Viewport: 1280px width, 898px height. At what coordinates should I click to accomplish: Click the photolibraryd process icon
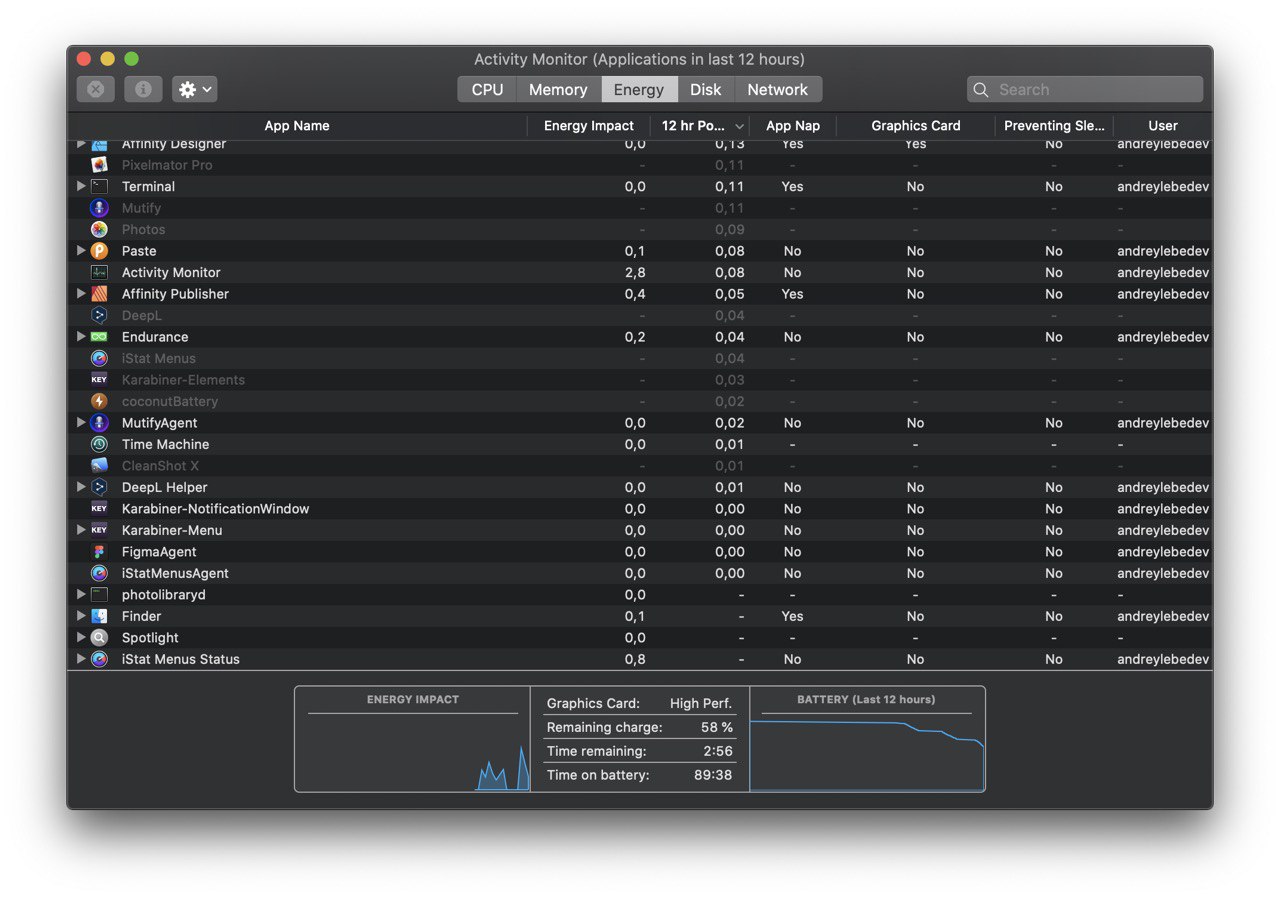[x=99, y=595]
